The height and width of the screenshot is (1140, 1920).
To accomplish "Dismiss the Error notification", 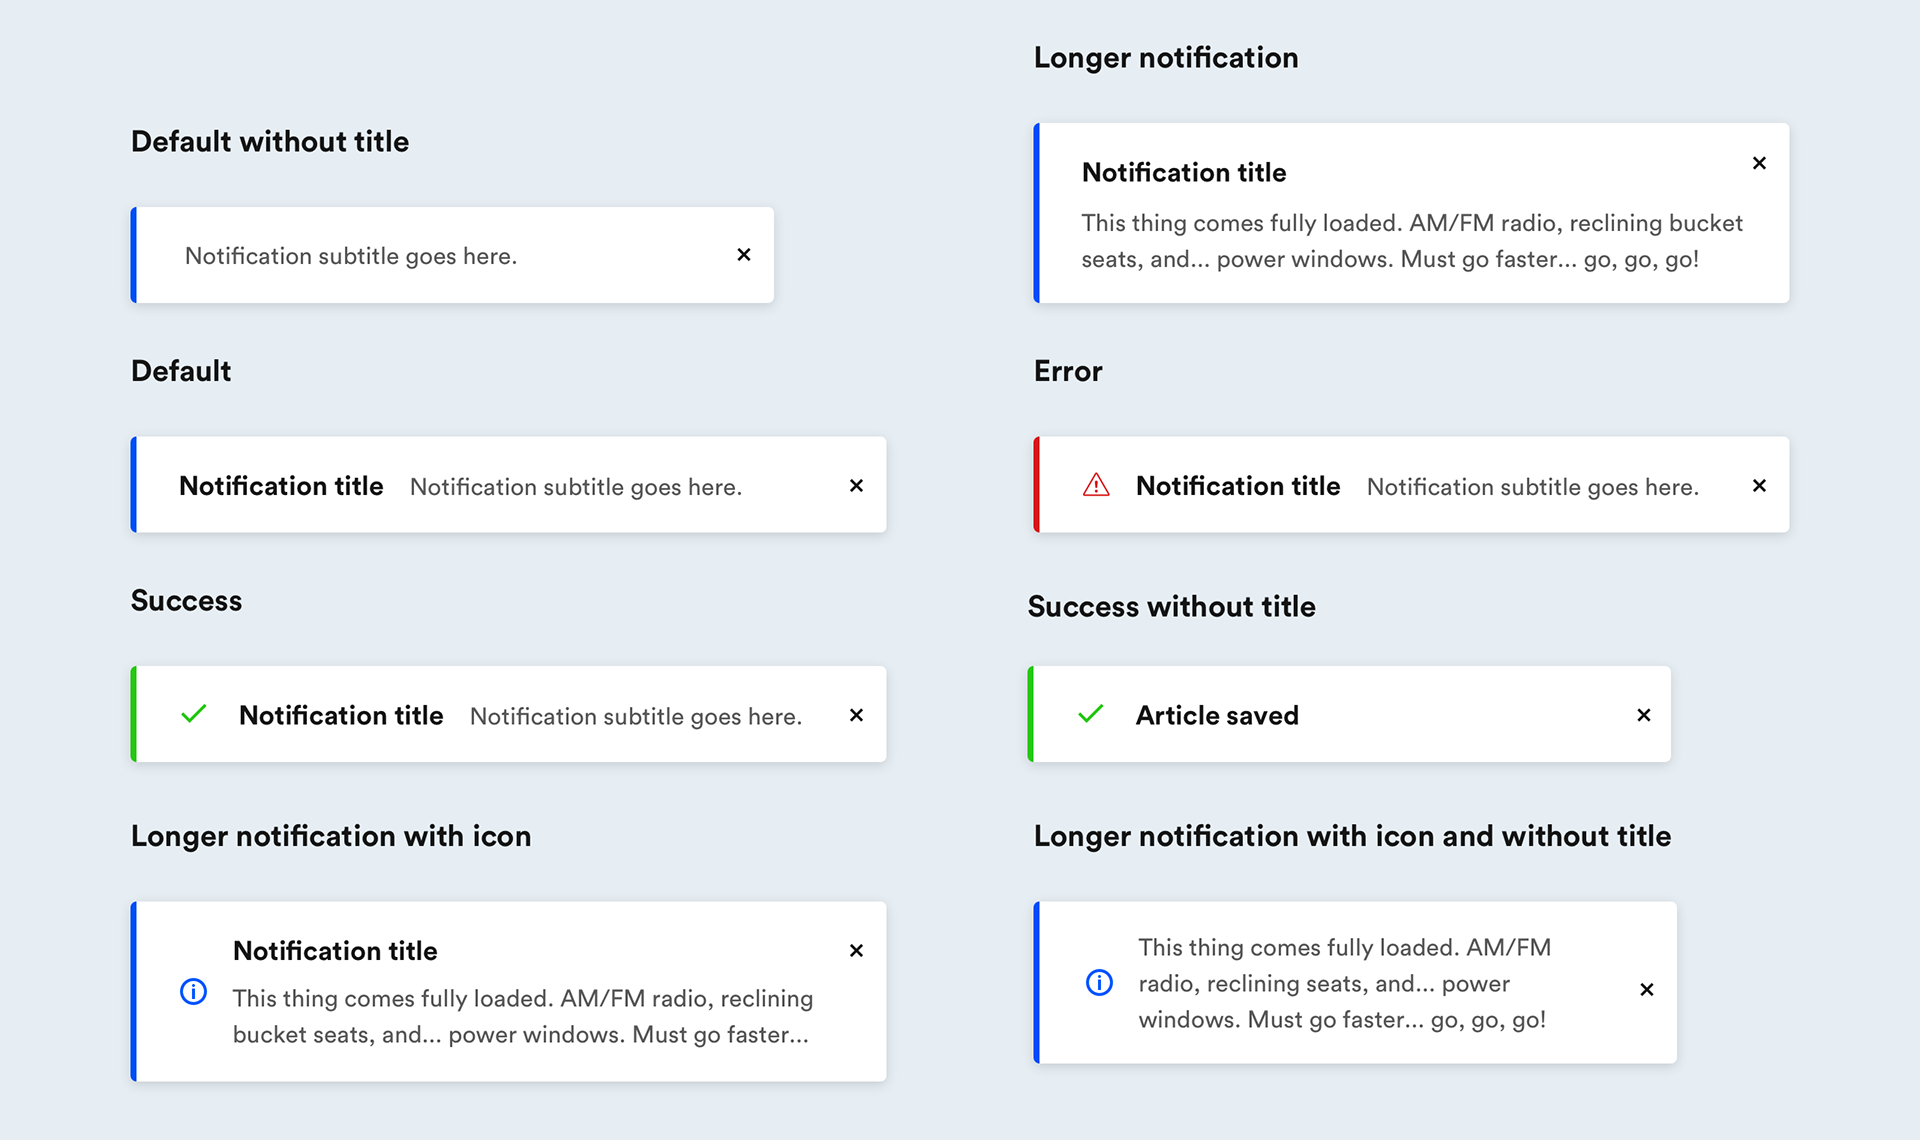I will 1759,485.
